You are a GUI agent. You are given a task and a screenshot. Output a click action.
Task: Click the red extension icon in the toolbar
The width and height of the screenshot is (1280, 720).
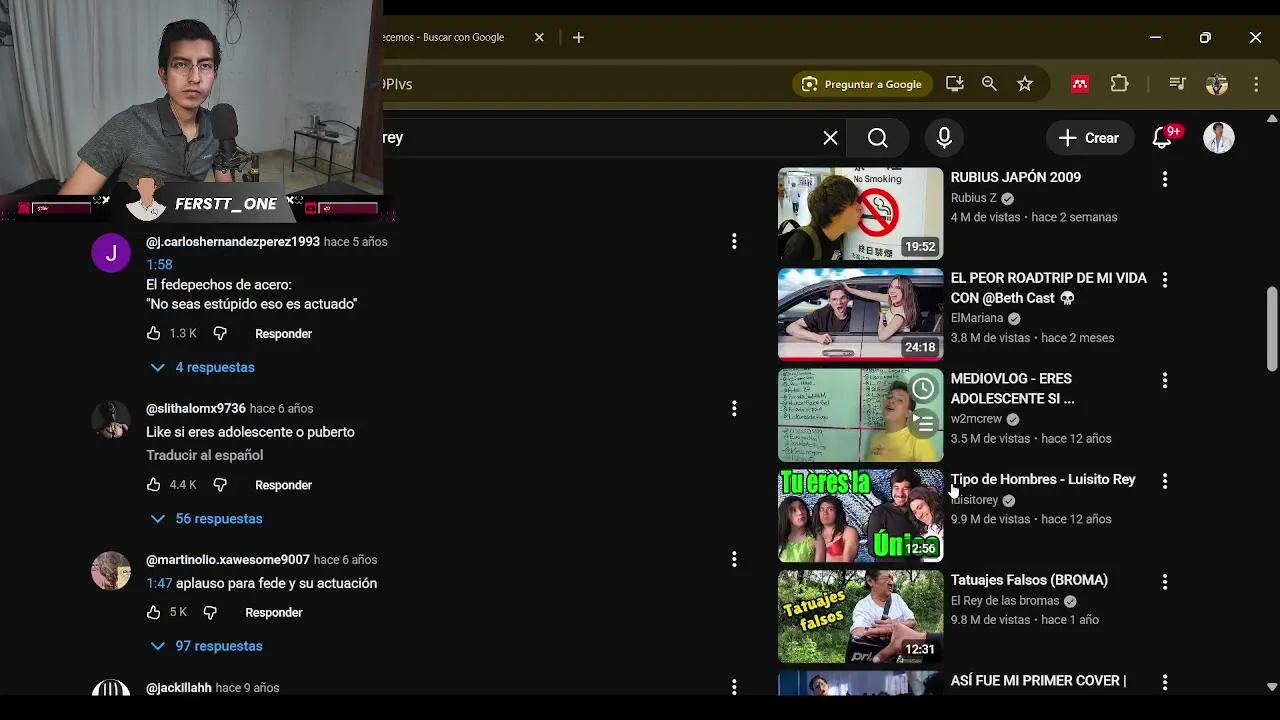click(1080, 84)
